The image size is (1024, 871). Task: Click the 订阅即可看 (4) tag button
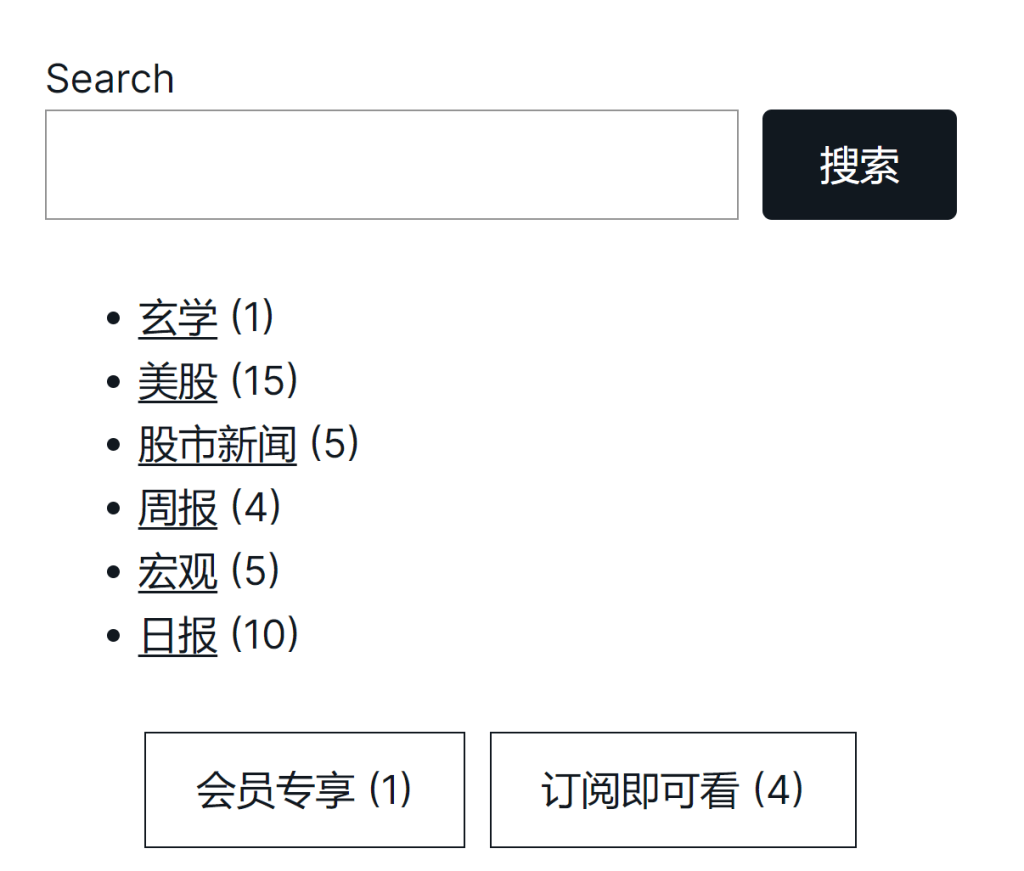(x=672, y=790)
